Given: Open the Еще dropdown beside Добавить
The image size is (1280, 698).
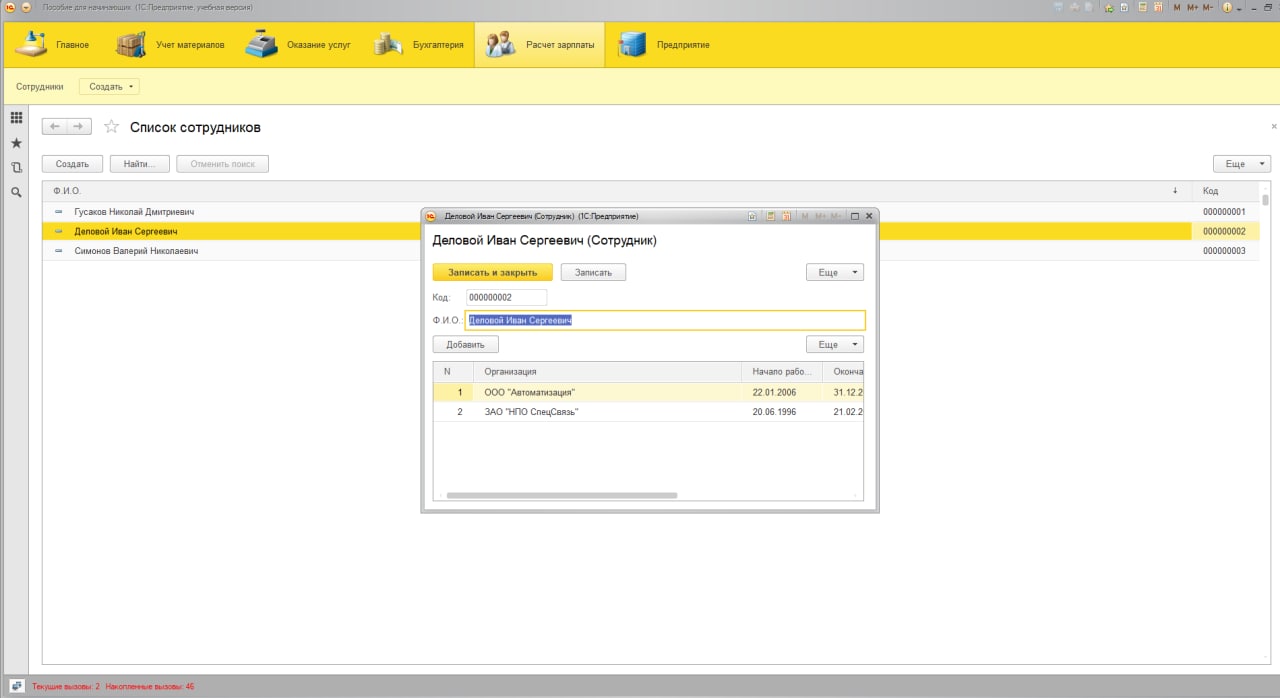Looking at the screenshot, I should 835,344.
